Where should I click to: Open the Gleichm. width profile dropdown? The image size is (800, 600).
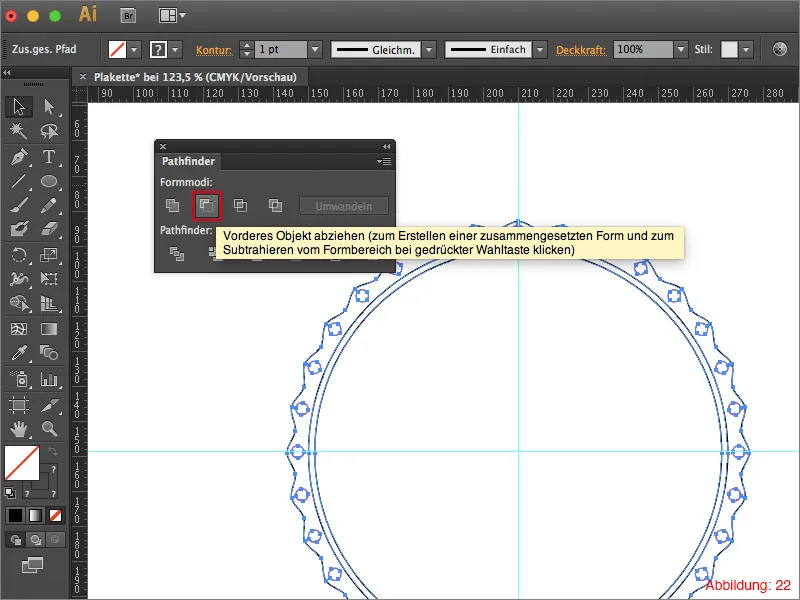coord(429,50)
